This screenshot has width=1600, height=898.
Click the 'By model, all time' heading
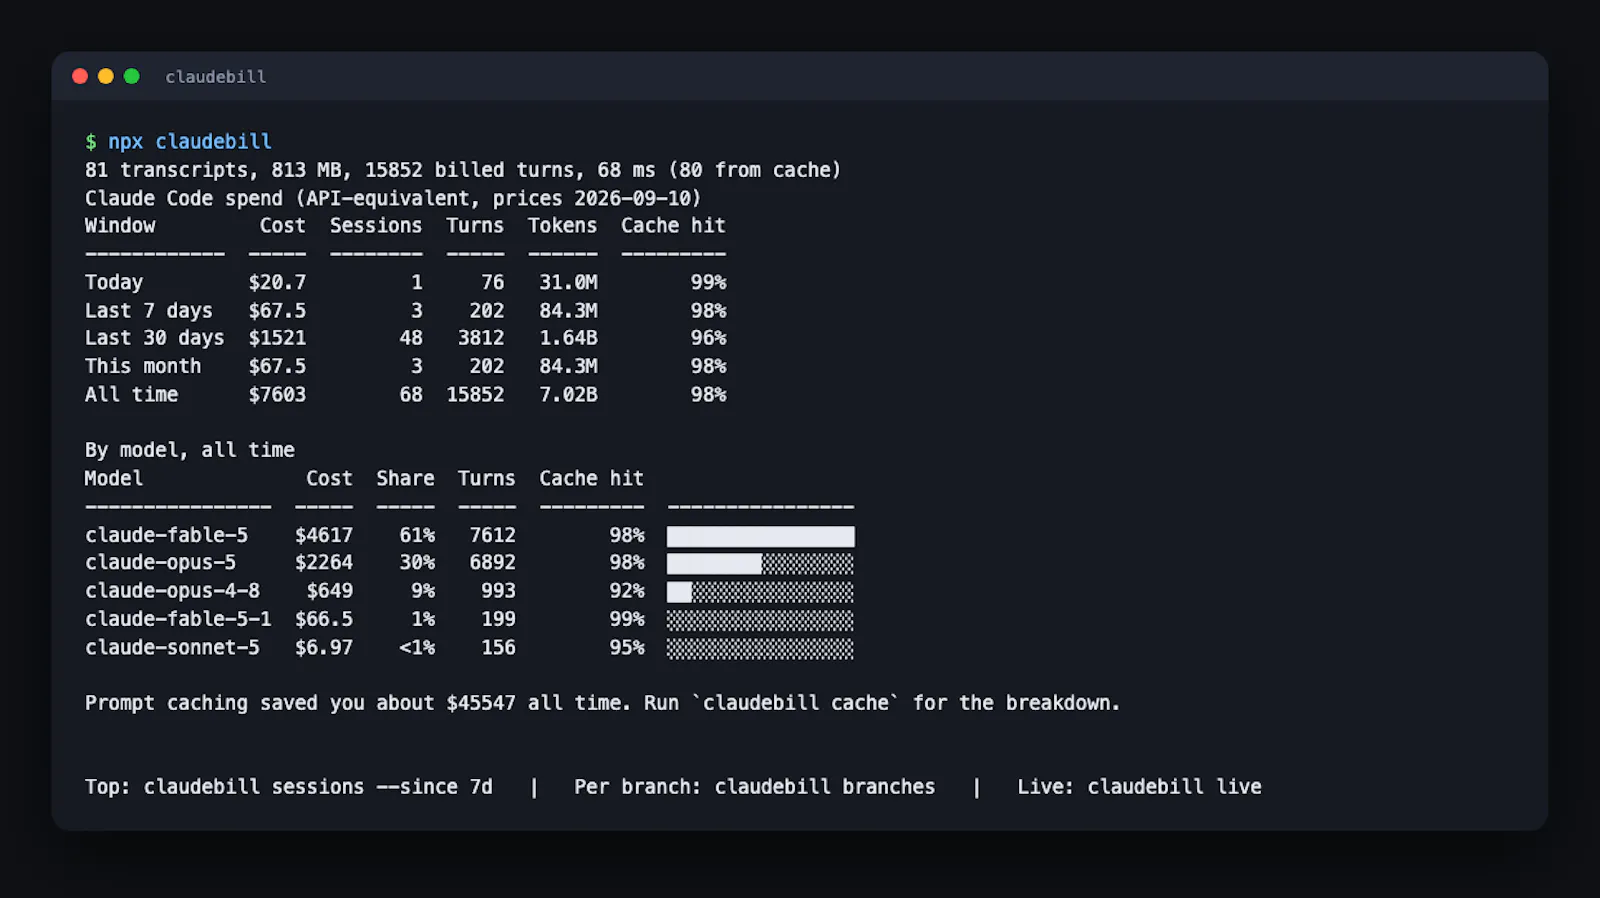click(x=190, y=450)
